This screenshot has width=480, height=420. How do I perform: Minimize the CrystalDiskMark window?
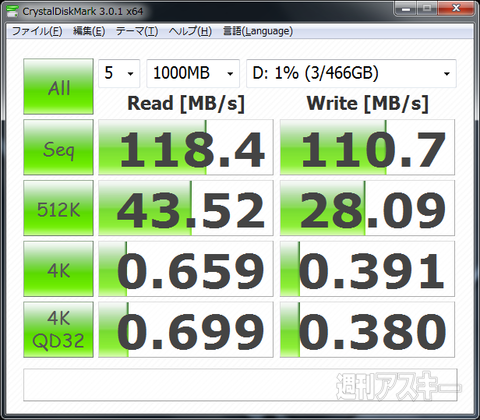pos(406,8)
